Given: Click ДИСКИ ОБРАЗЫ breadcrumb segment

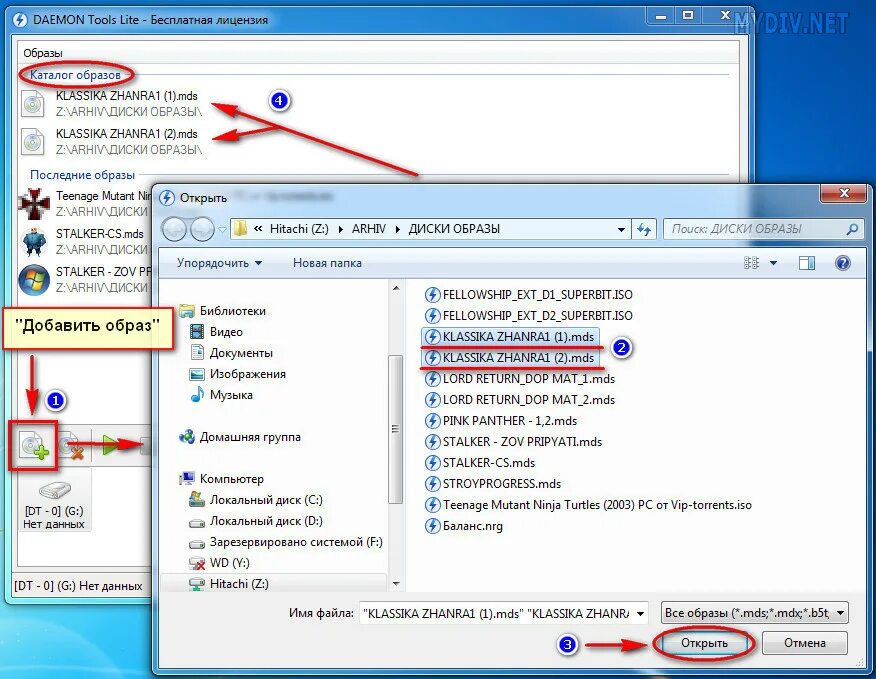Looking at the screenshot, I should point(454,229).
